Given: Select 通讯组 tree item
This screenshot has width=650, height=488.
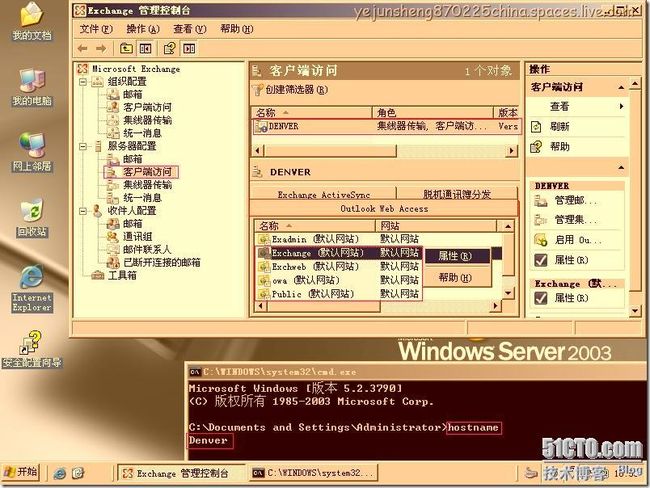Looking at the screenshot, I should (137, 237).
